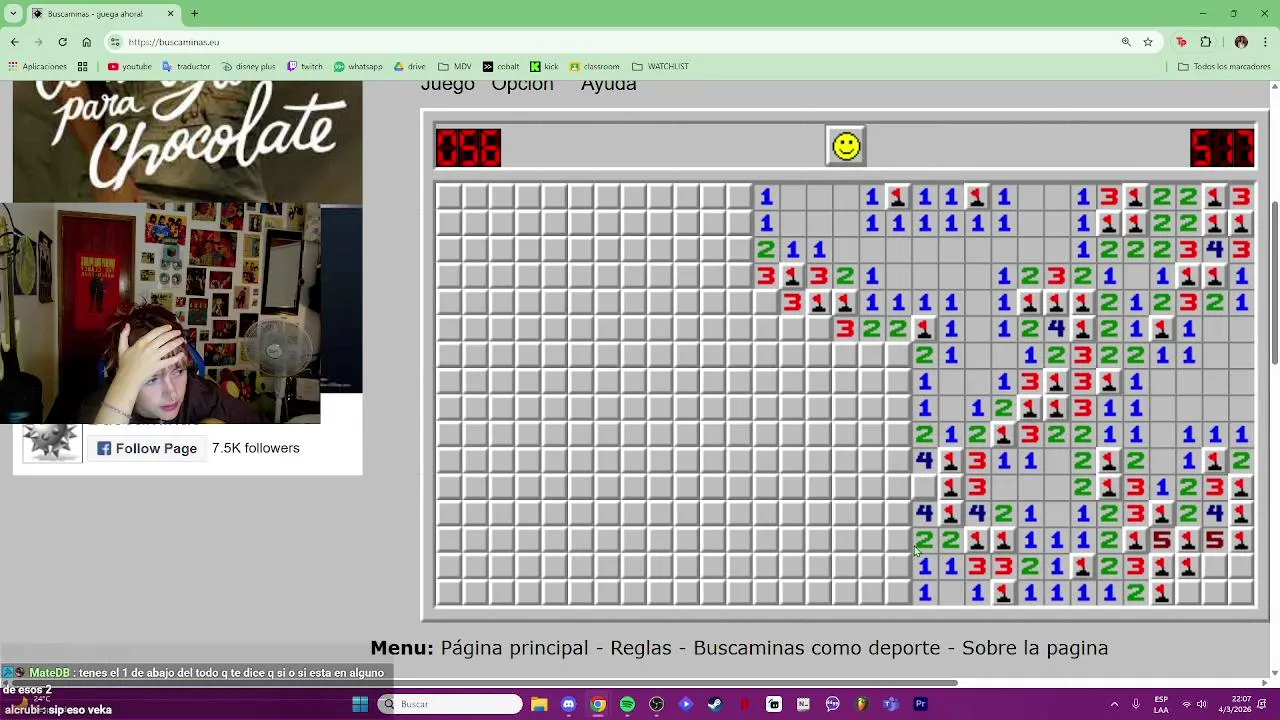Open the Página principal link
Image resolution: width=1280 pixels, height=720 pixels.
[516, 648]
